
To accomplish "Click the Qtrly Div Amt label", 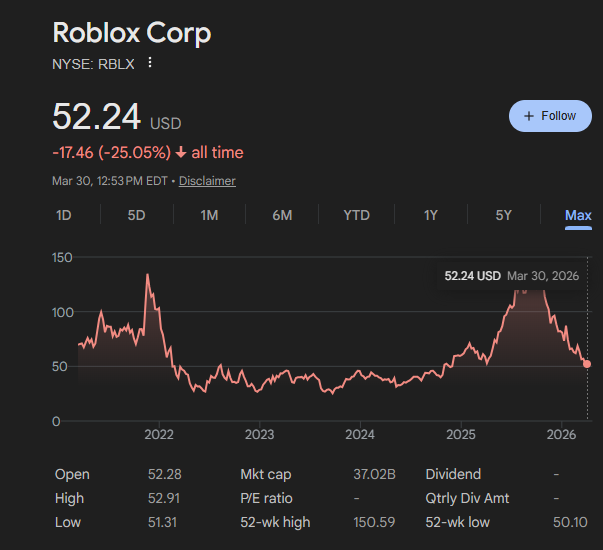I will coord(467,498).
